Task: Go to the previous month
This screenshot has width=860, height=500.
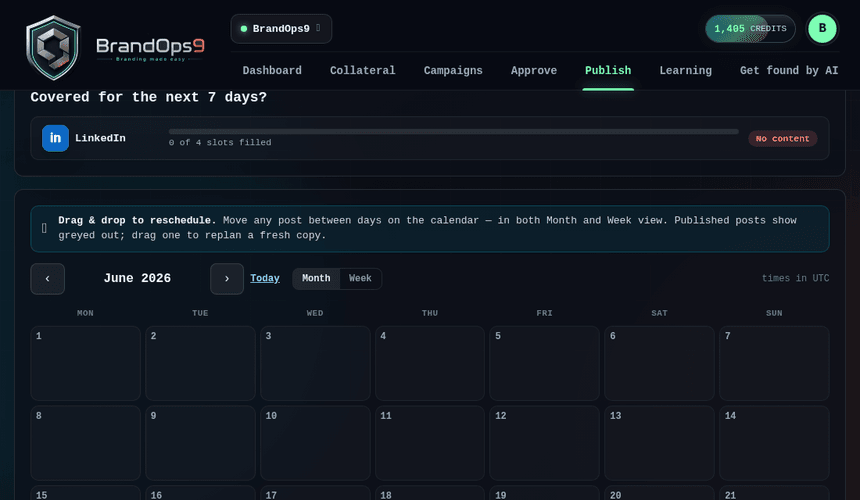Action: pyautogui.click(x=47, y=279)
